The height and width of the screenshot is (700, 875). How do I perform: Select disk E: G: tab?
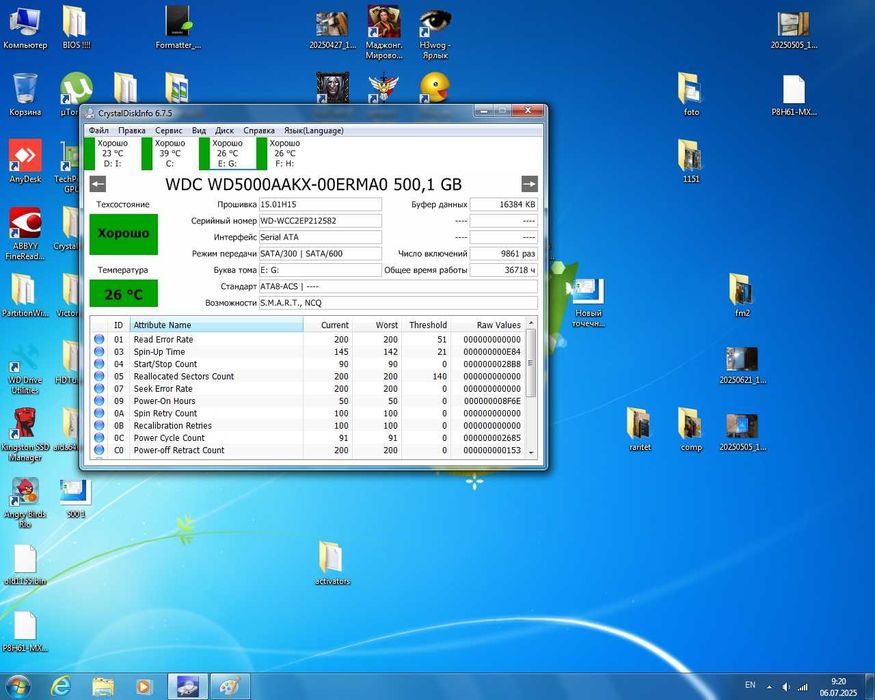point(227,154)
